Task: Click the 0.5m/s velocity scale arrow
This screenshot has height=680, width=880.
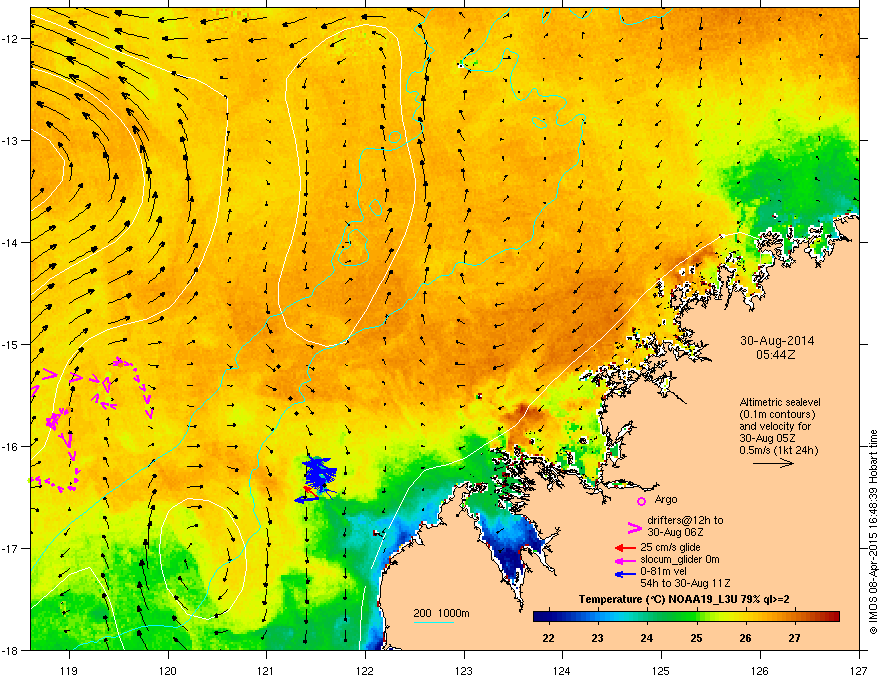Action: coord(773,463)
